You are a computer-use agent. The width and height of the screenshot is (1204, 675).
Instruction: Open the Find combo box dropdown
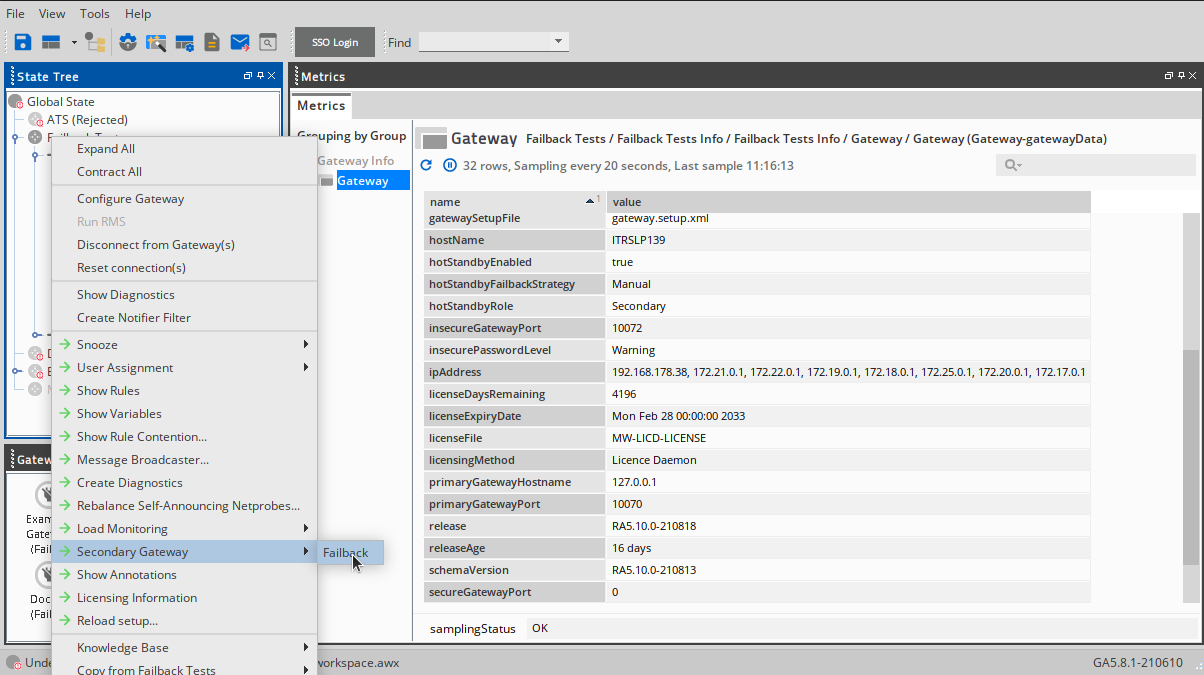tap(557, 42)
